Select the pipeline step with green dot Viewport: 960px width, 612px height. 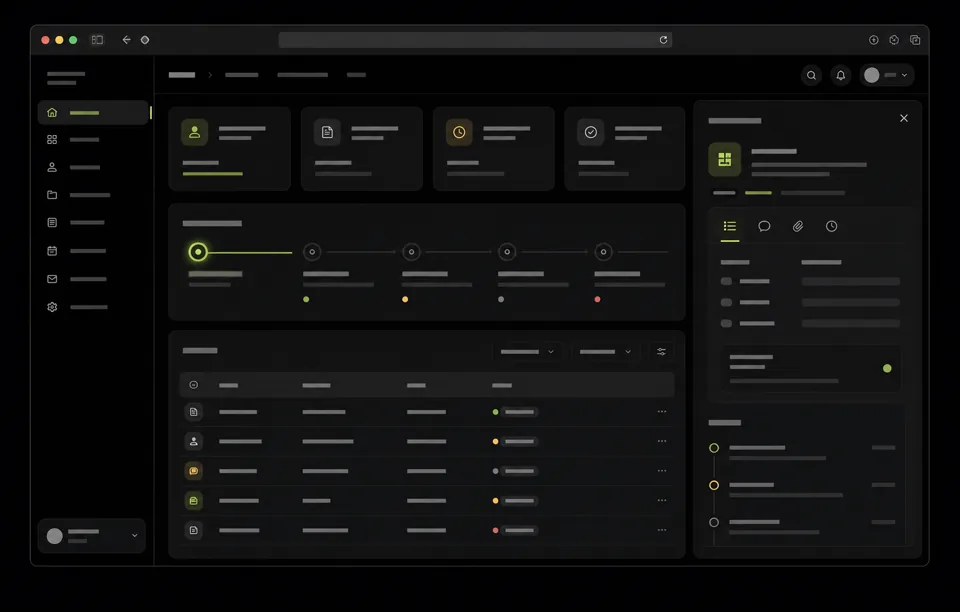[x=312, y=252]
